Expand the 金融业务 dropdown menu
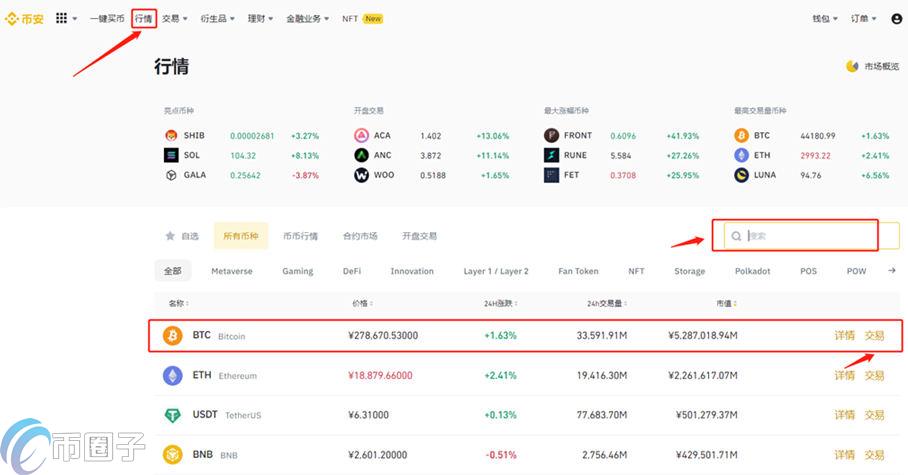The image size is (908, 475). [307, 18]
